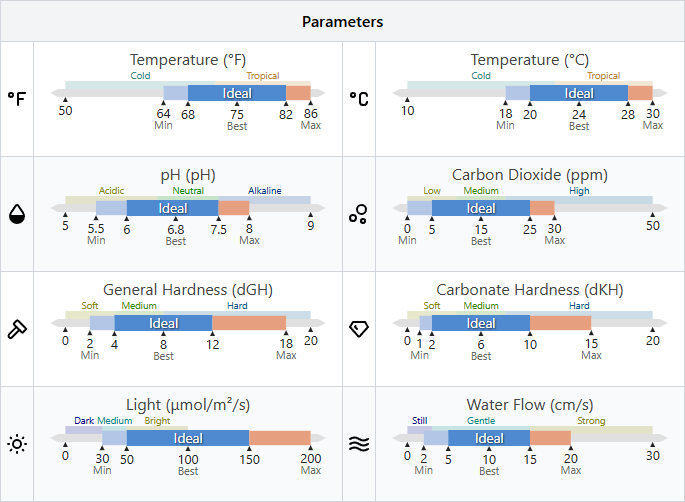Click the Strong label on Water Flow
The image size is (685, 502).
[590, 420]
